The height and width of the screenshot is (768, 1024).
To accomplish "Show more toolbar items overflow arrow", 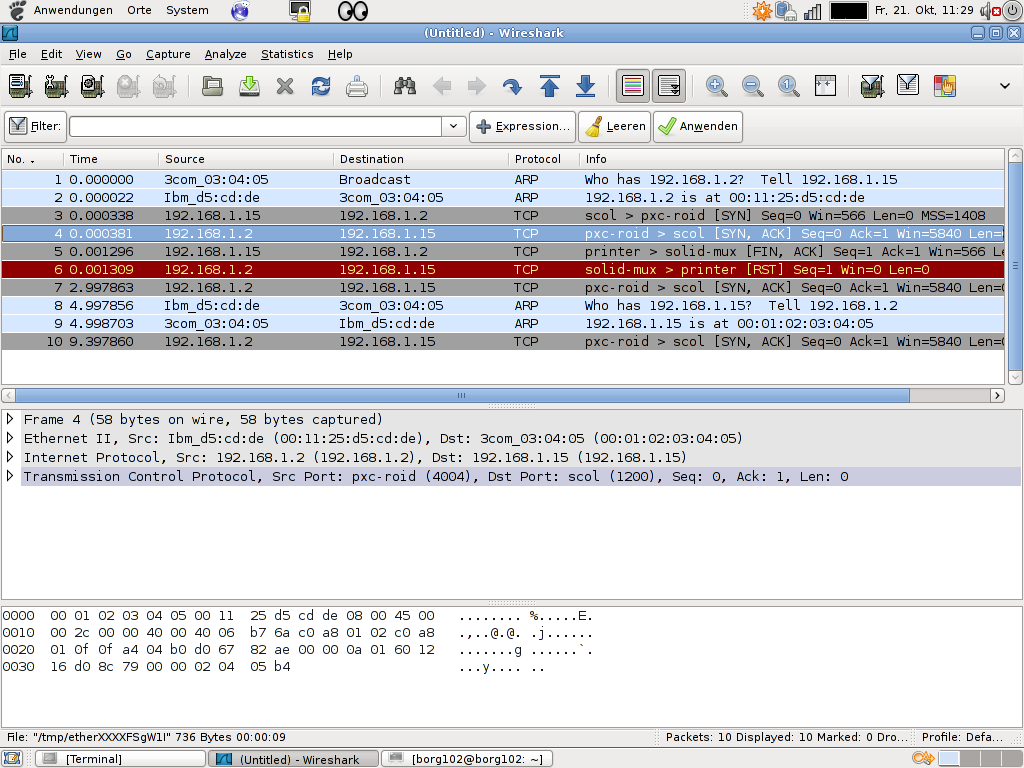I will tap(1004, 86).
